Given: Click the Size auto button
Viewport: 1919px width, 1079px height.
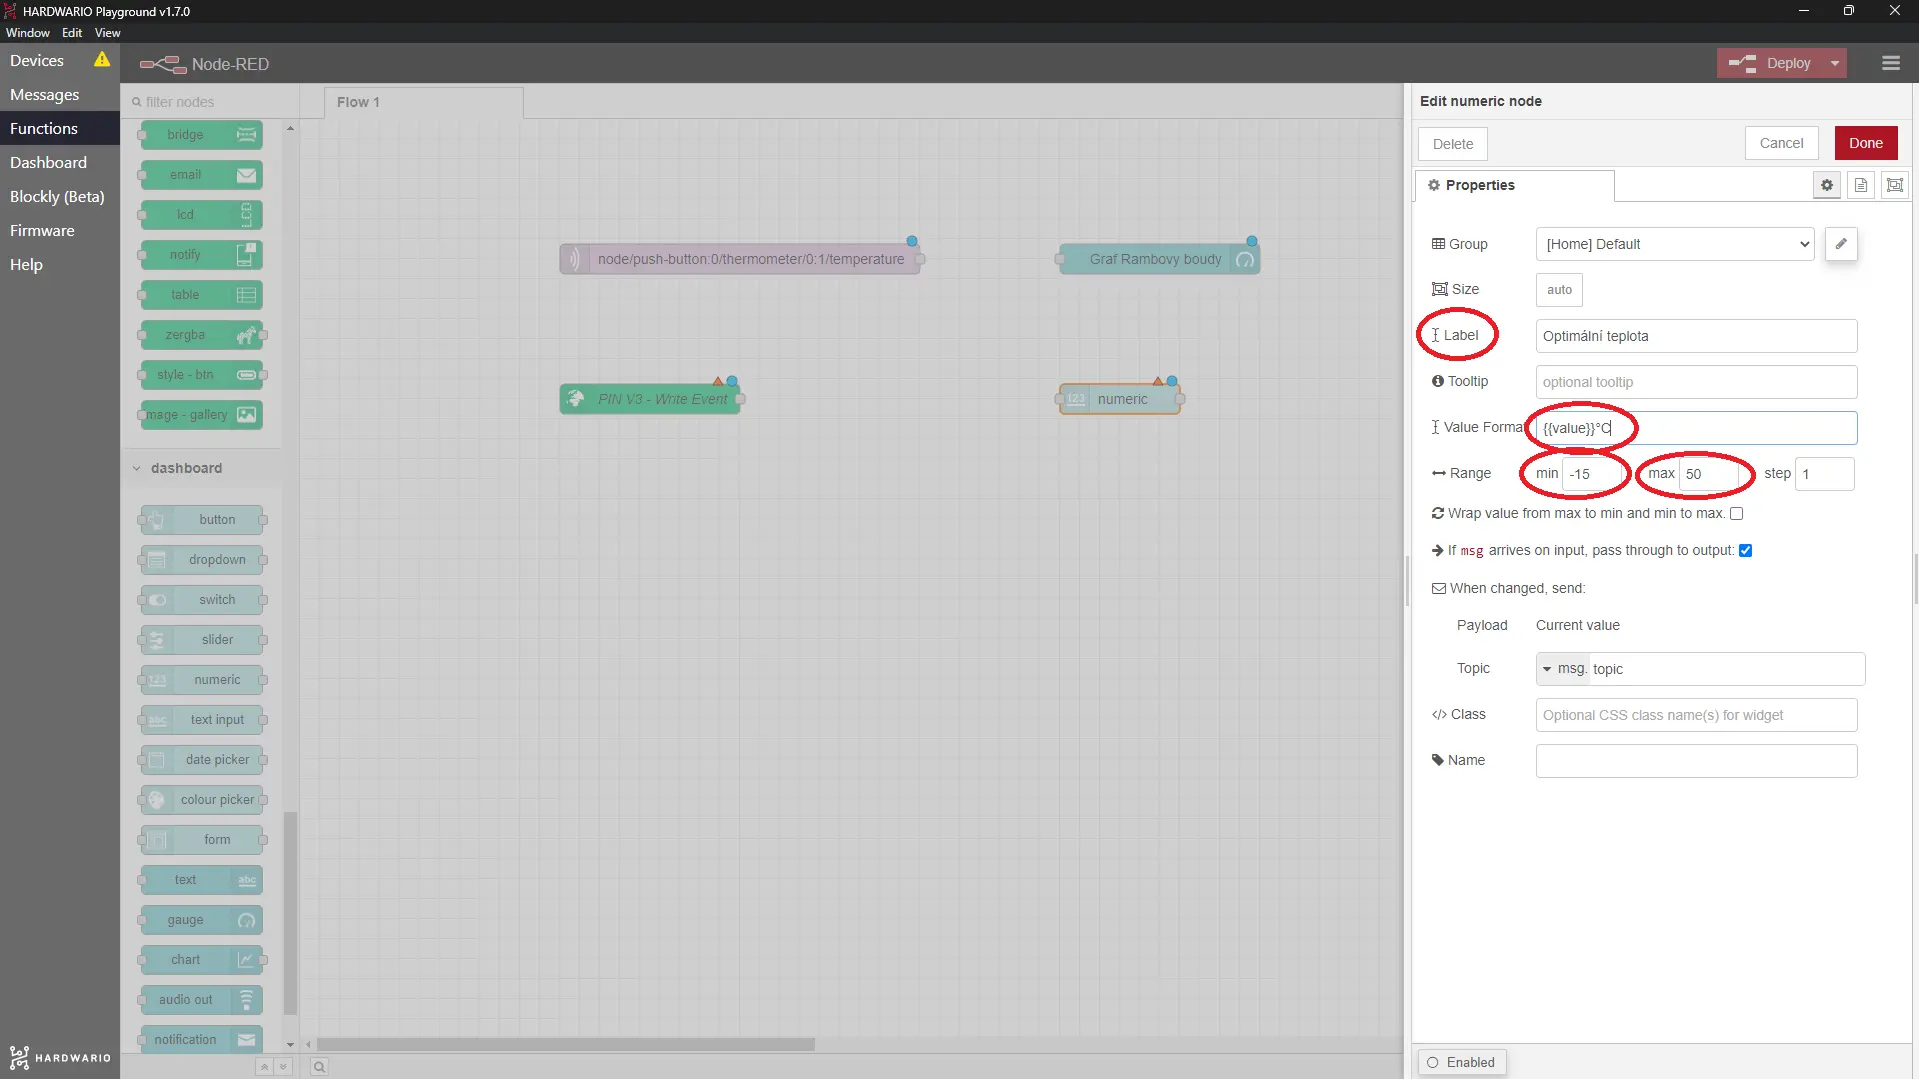Looking at the screenshot, I should click(x=1559, y=290).
